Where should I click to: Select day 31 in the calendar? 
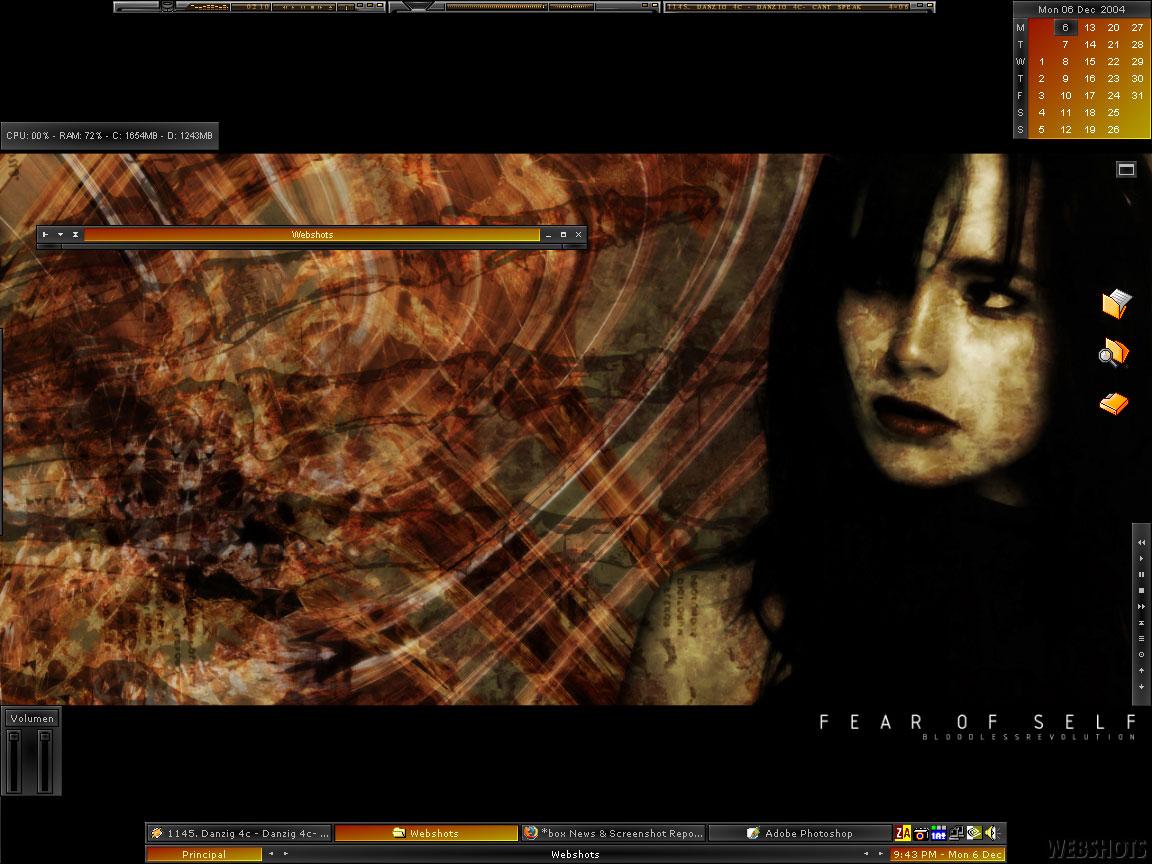click(1137, 96)
